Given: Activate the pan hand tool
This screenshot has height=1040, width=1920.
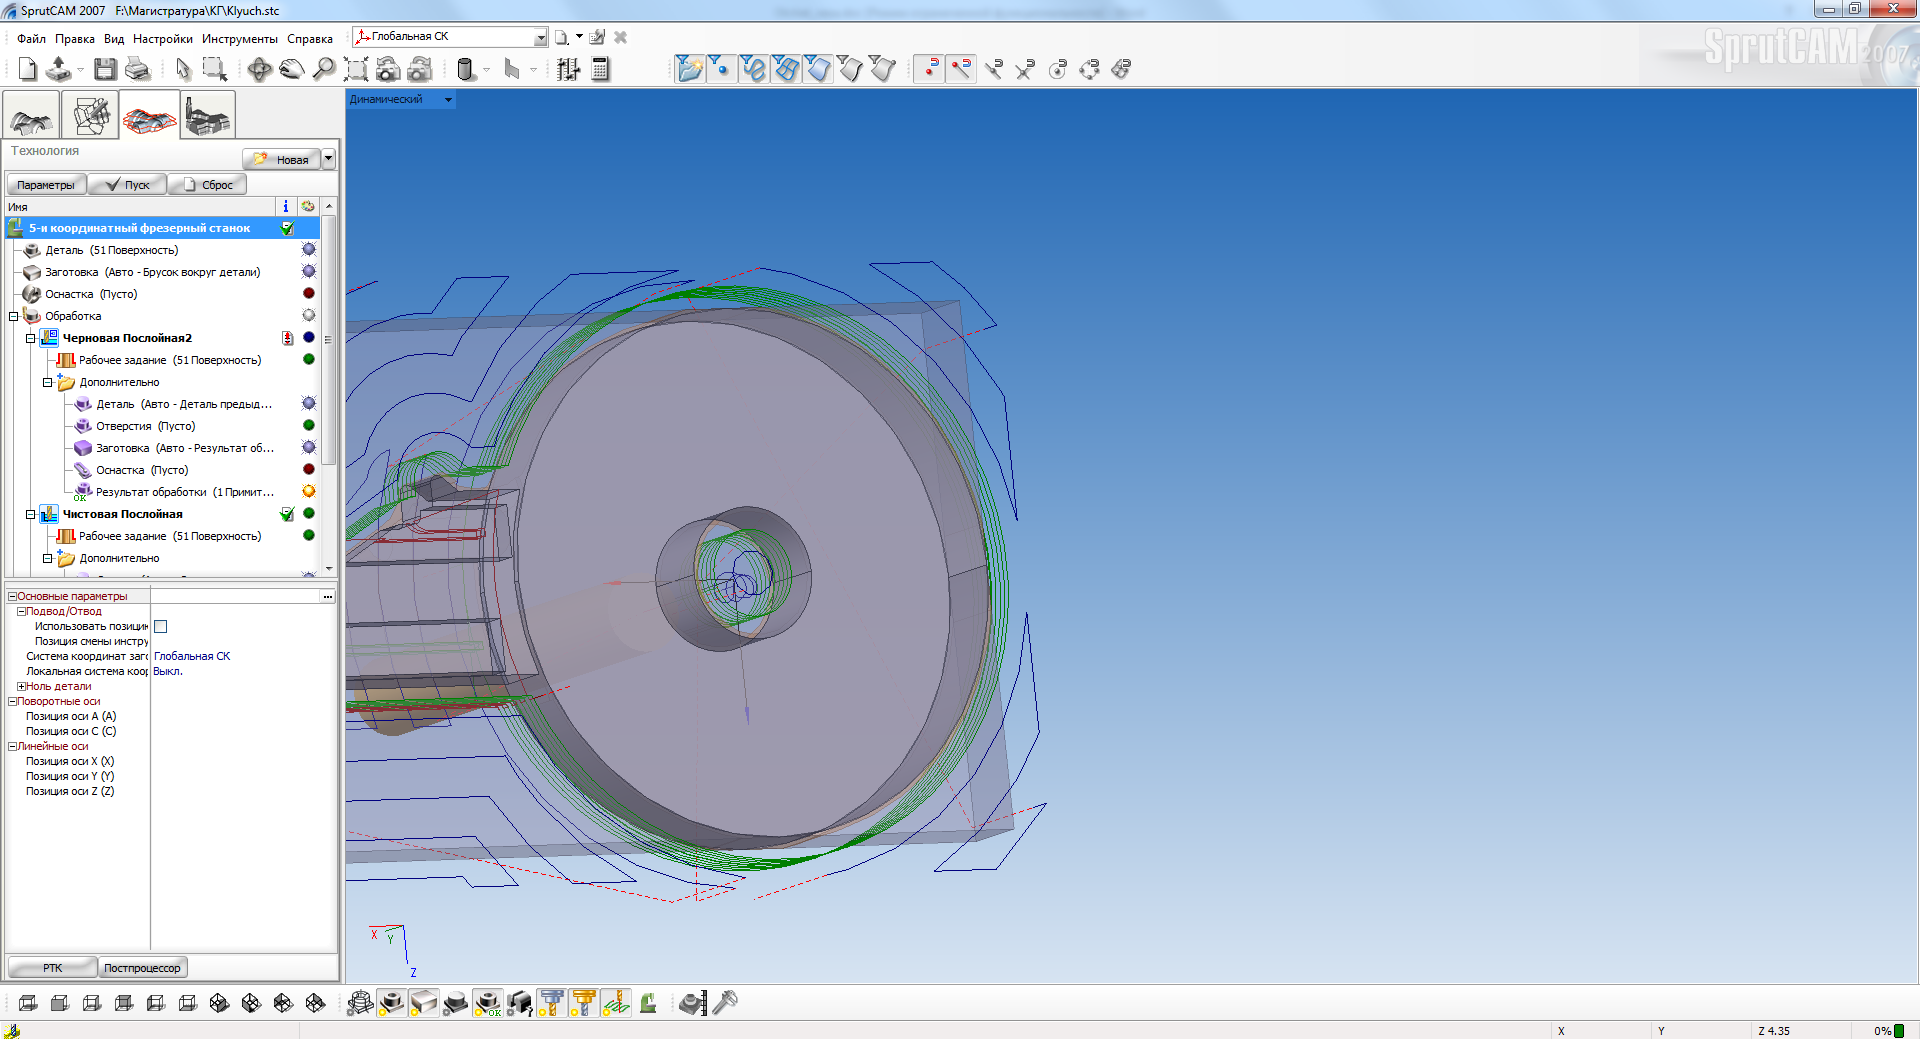Looking at the screenshot, I should (x=292, y=69).
